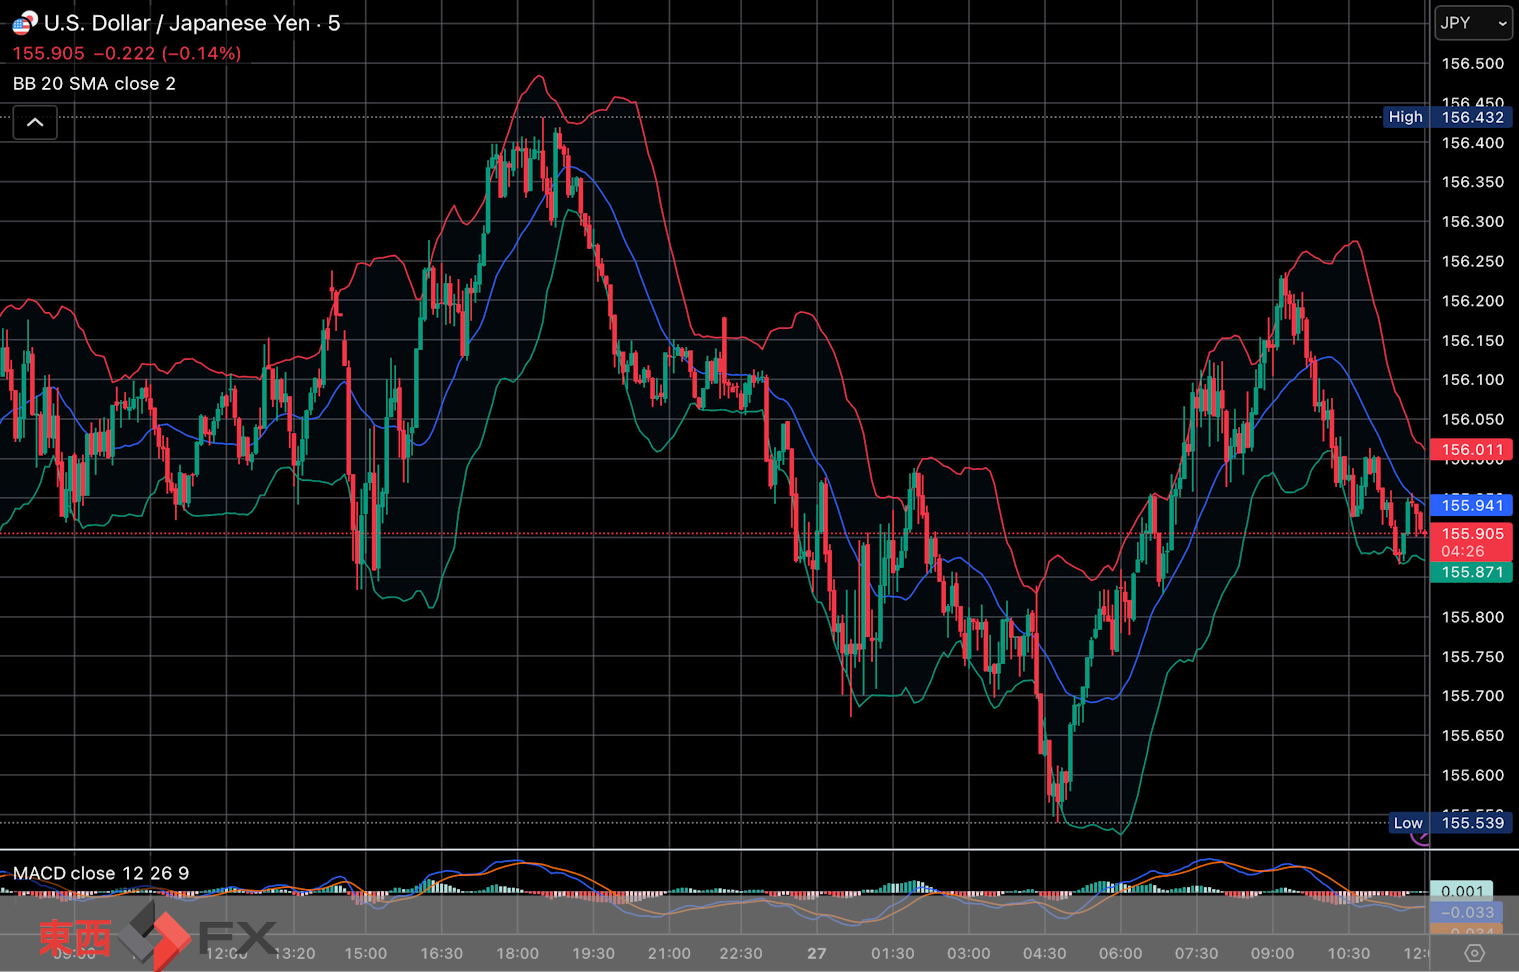Click the USD/JPY flag pair icon
Screen dimensions: 1519x972
point(24,23)
